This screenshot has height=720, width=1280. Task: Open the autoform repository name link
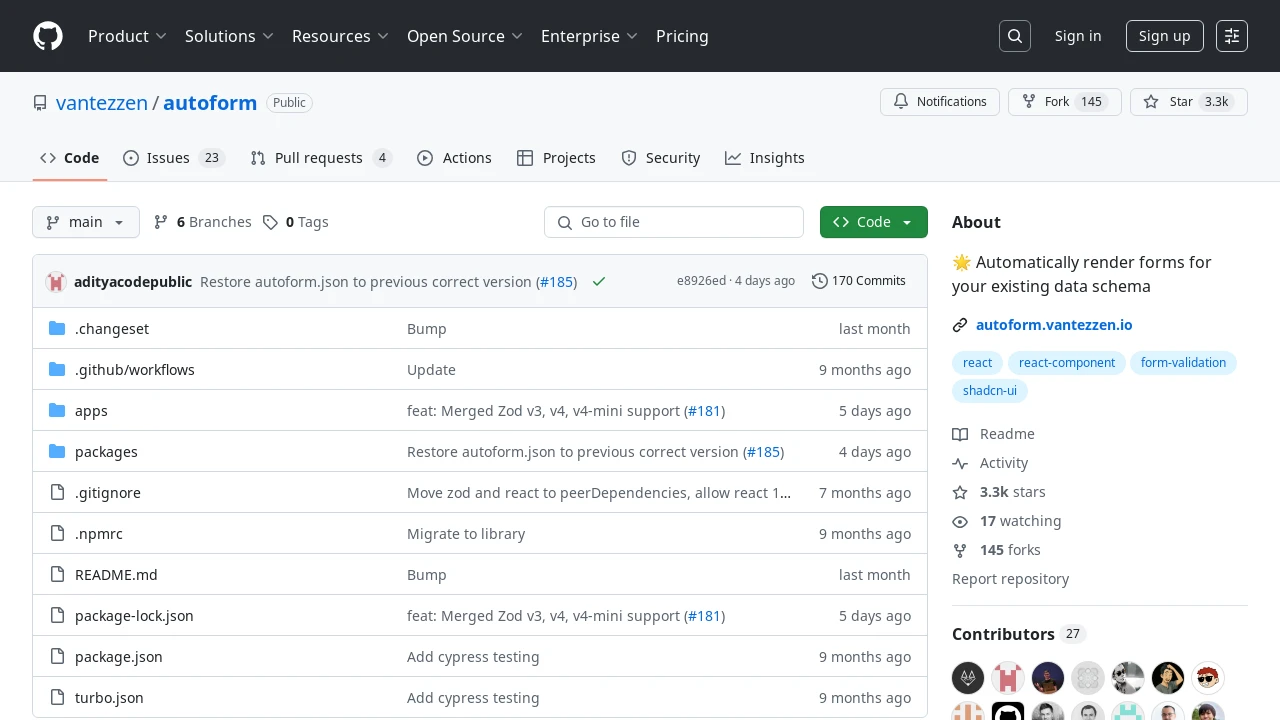[x=210, y=103]
